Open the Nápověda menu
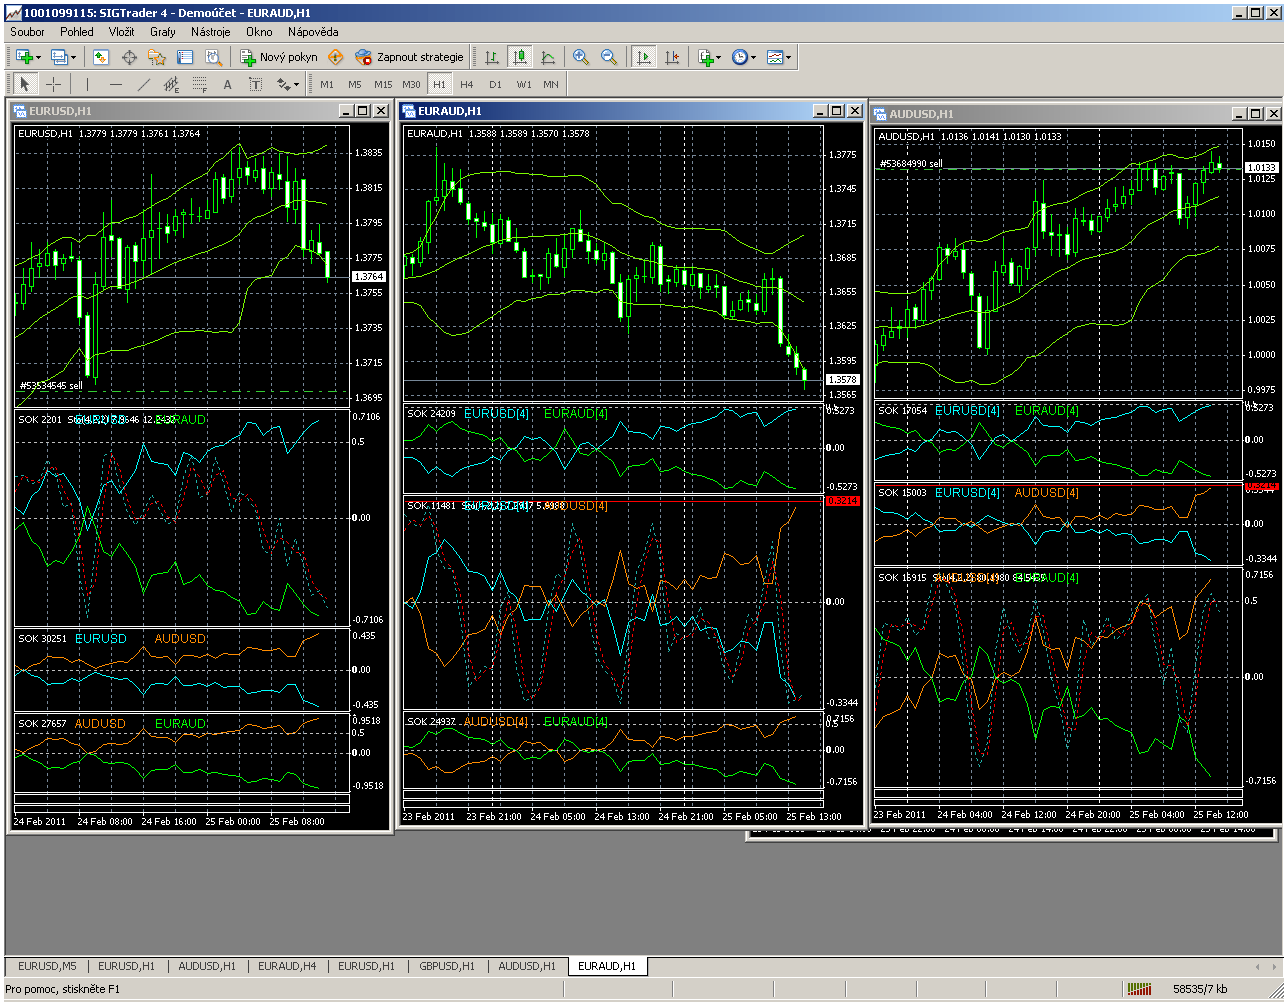The width and height of the screenshot is (1288, 1002). pos(313,32)
